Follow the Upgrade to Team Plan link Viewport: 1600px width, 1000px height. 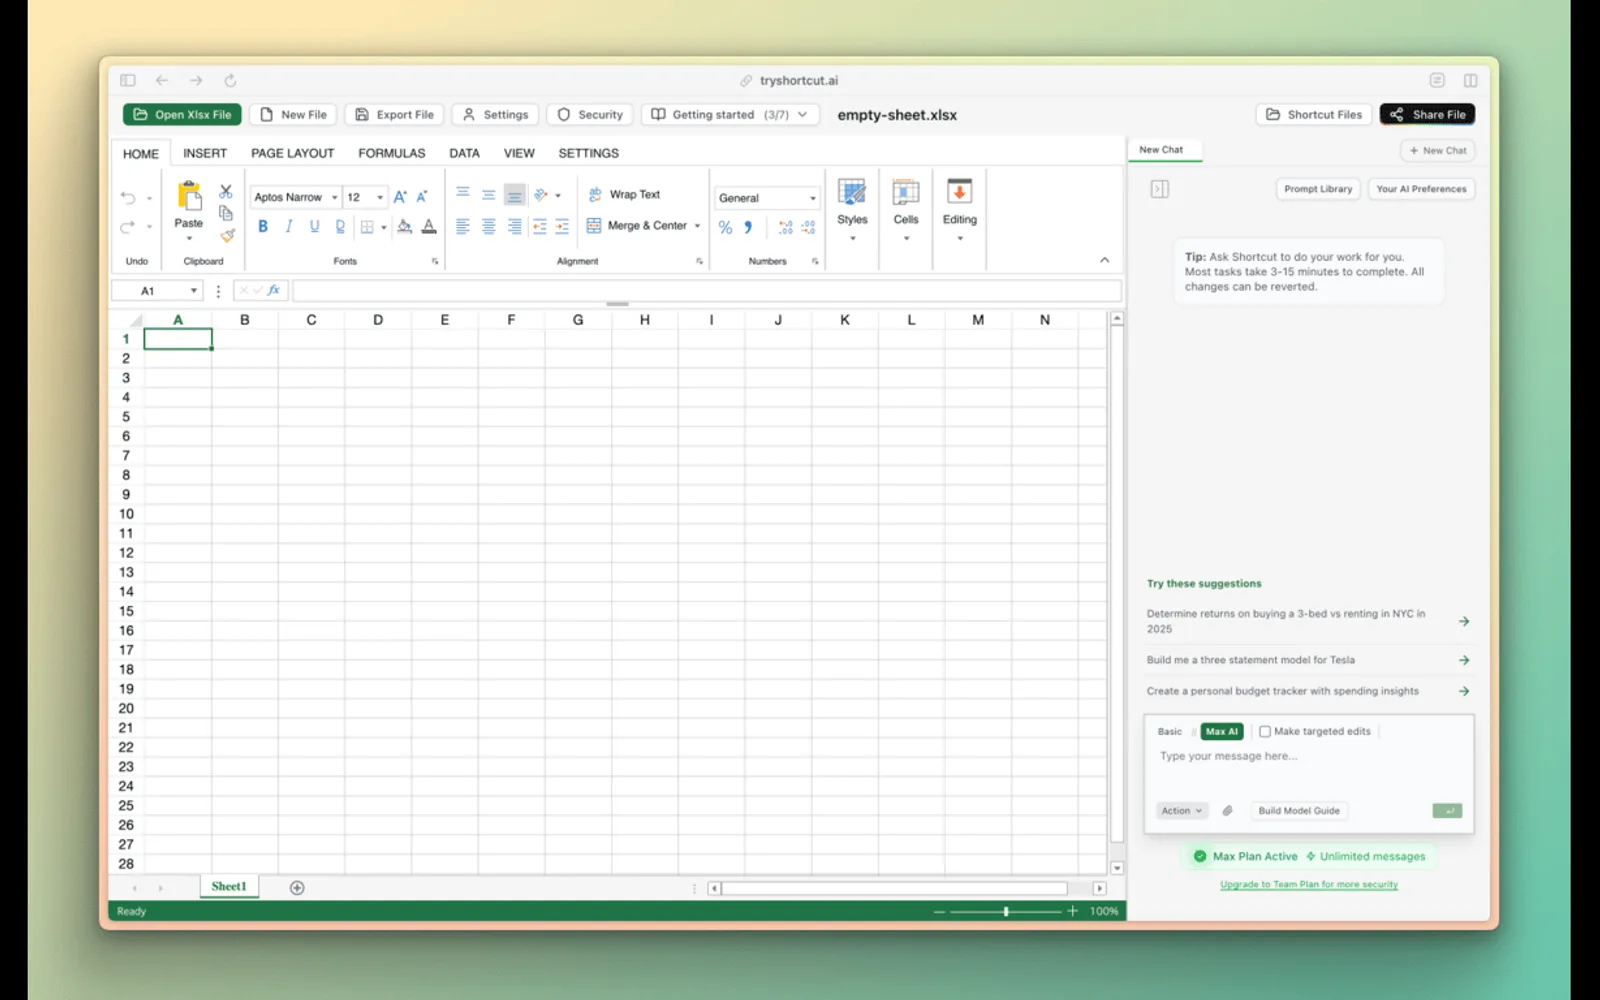click(1309, 885)
